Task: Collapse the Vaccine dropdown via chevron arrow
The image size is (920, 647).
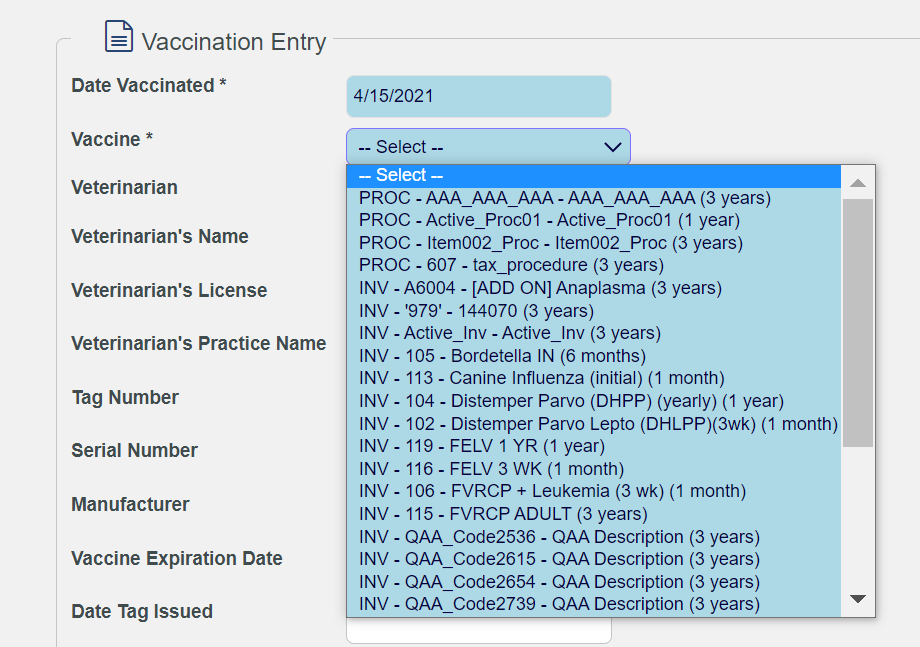Action: click(613, 147)
